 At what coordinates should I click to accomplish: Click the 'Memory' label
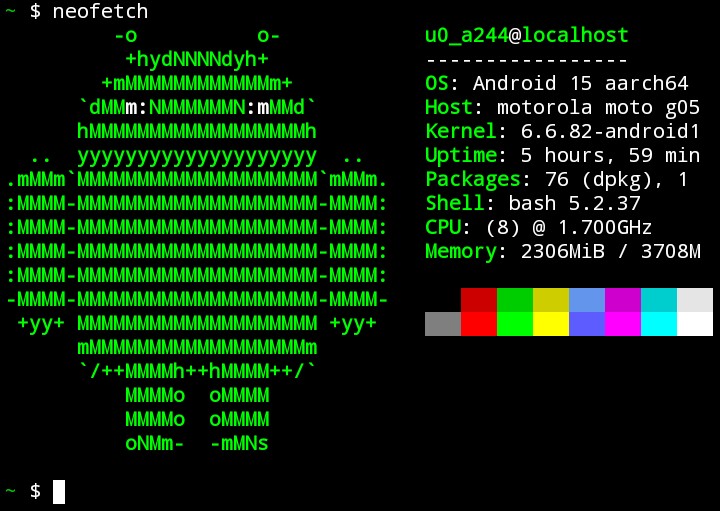pyautogui.click(x=461, y=252)
